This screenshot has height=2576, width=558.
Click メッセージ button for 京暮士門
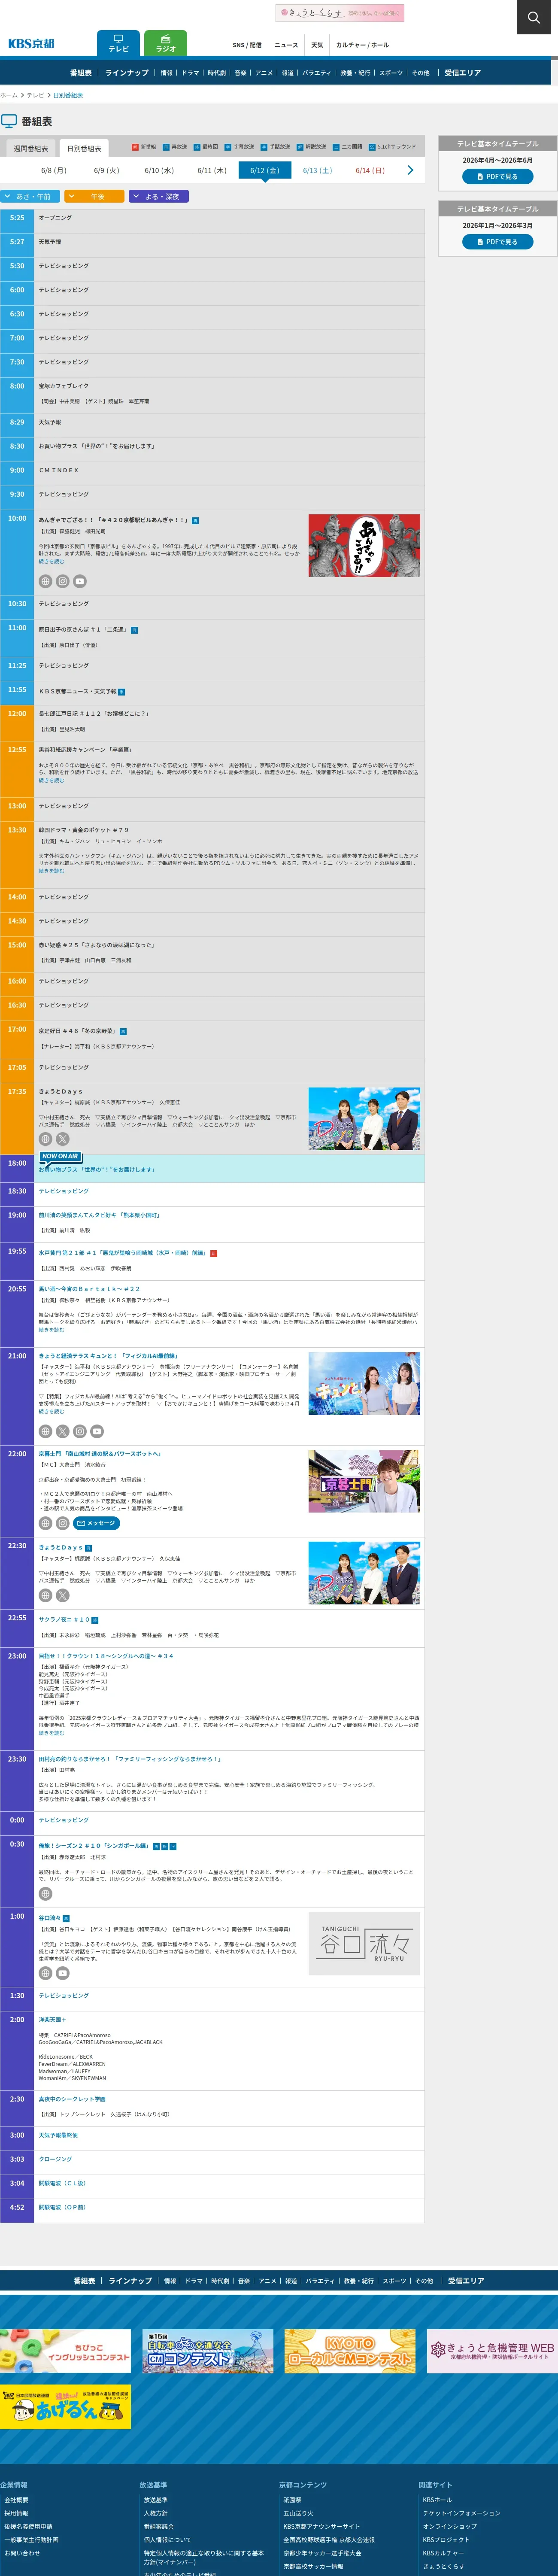pyautogui.click(x=97, y=1523)
